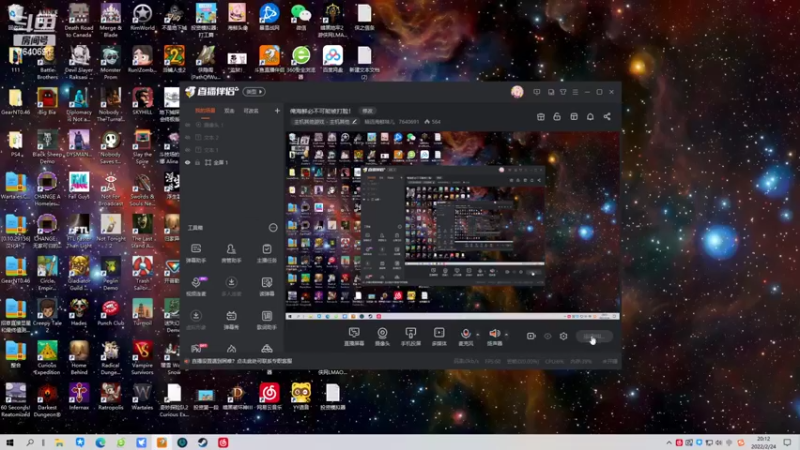800x450 pixels.
Task: Open the lyrics assistant tool
Action: pyautogui.click(x=266, y=320)
